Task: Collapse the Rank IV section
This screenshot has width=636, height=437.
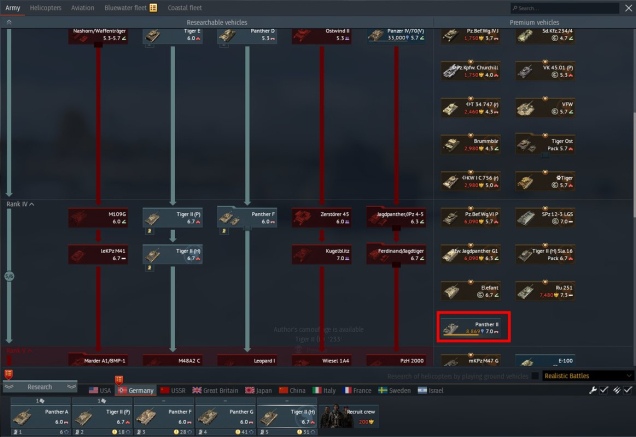Action: pos(20,204)
